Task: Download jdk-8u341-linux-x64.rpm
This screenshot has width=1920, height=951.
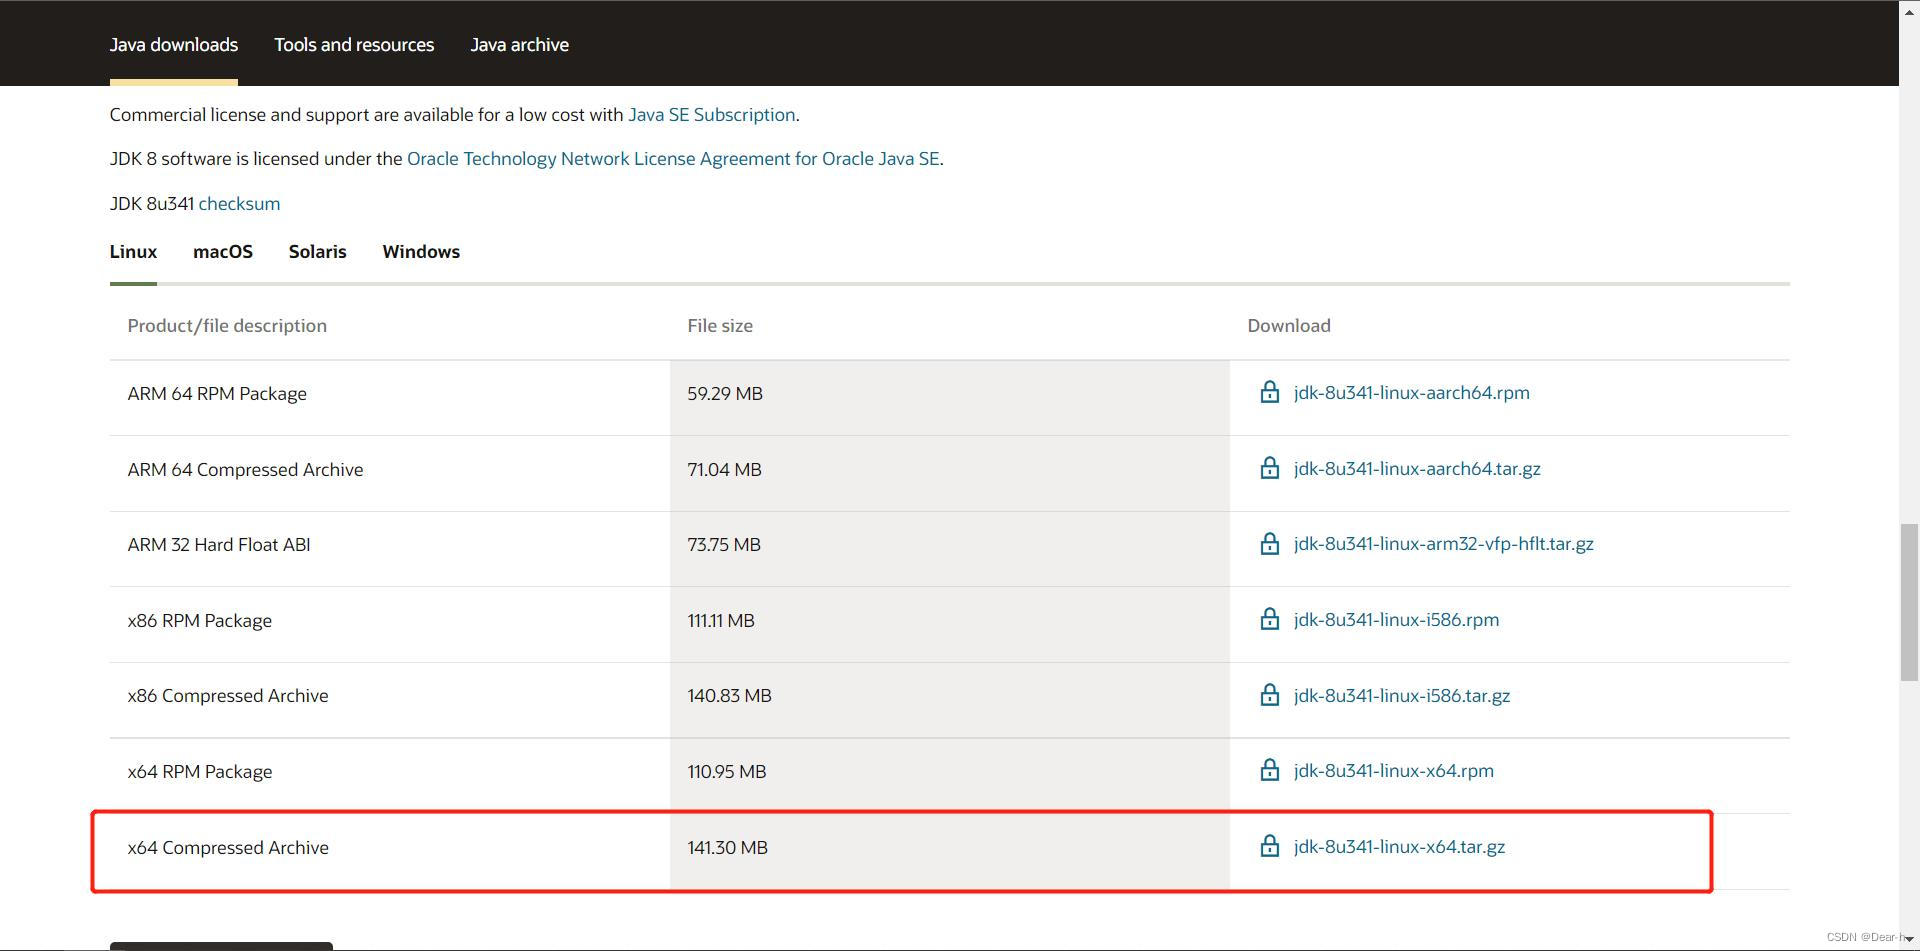Action: click(1393, 771)
